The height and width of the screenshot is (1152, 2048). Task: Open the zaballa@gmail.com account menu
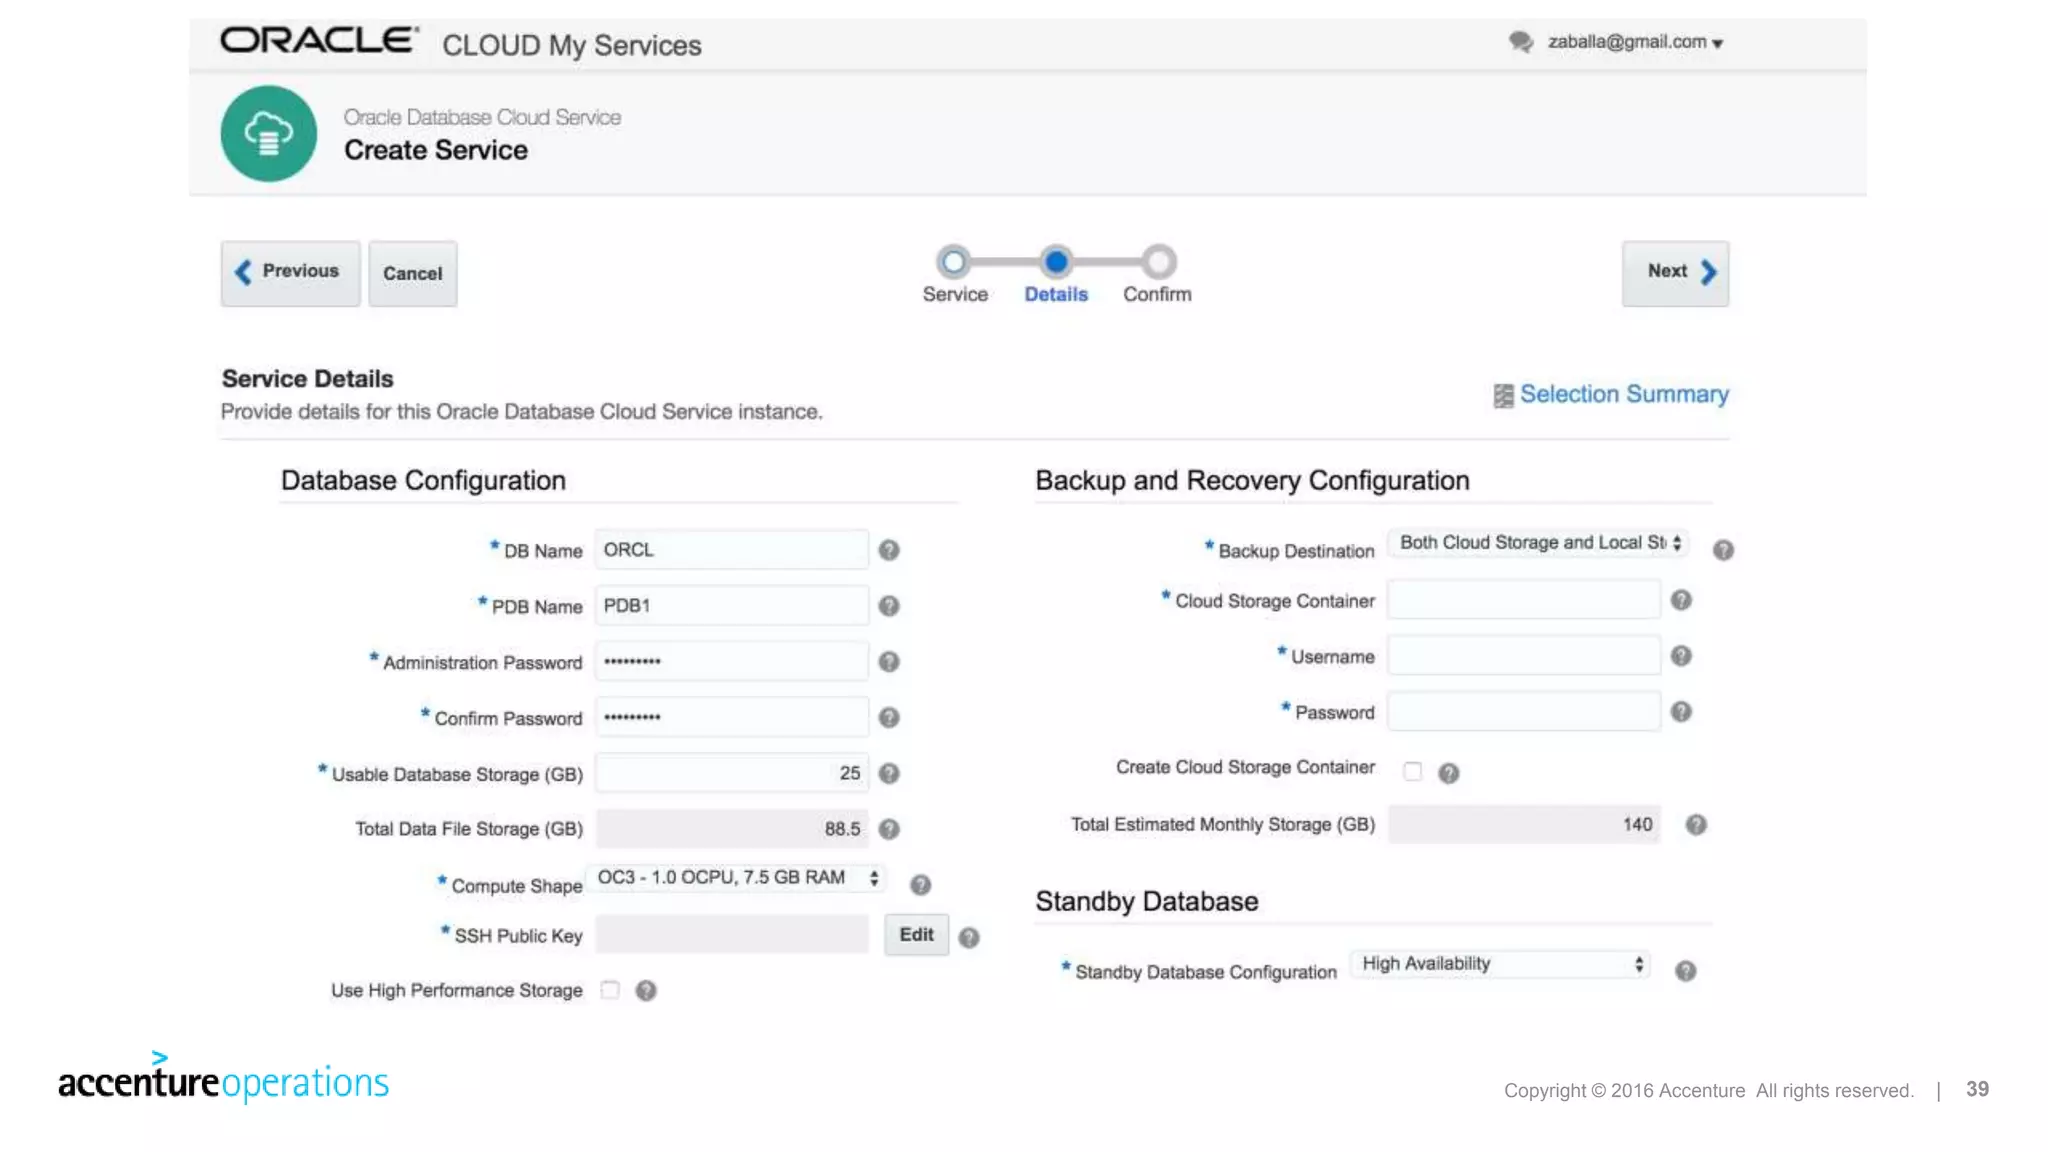[x=1635, y=42]
